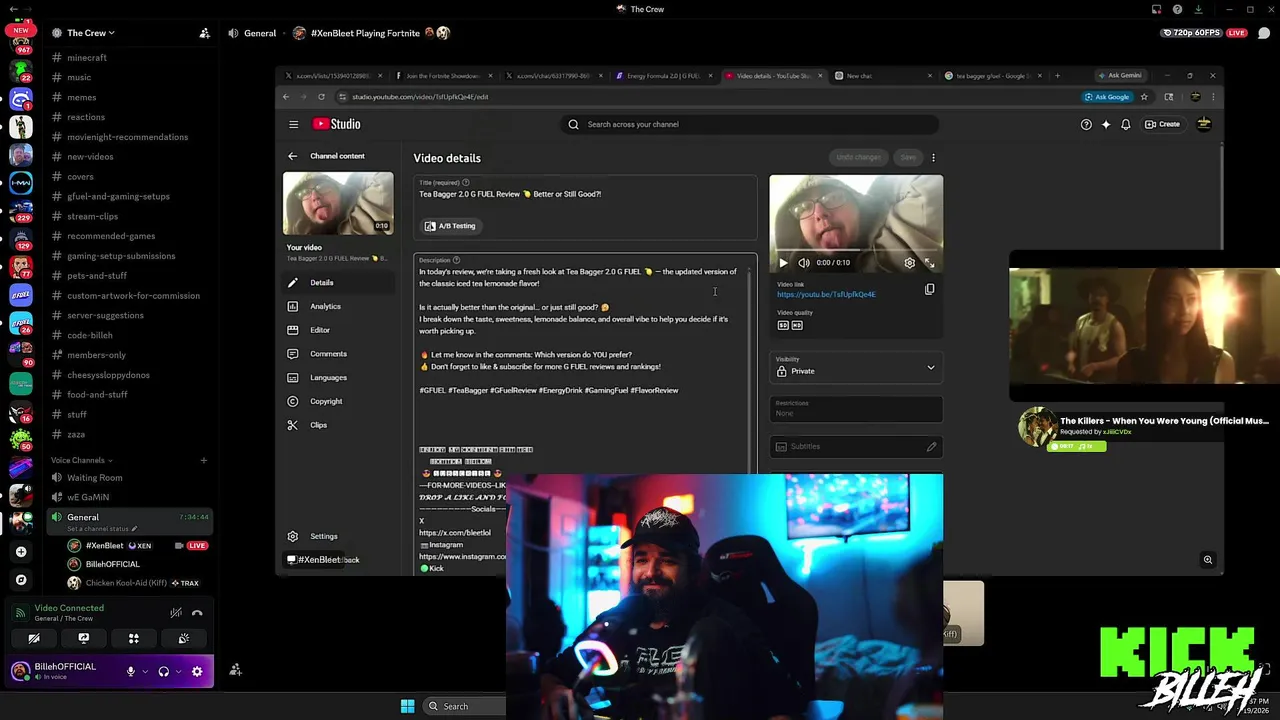Click the YouTube Studio logo
Screen dimensions: 1280x720
click(336, 124)
